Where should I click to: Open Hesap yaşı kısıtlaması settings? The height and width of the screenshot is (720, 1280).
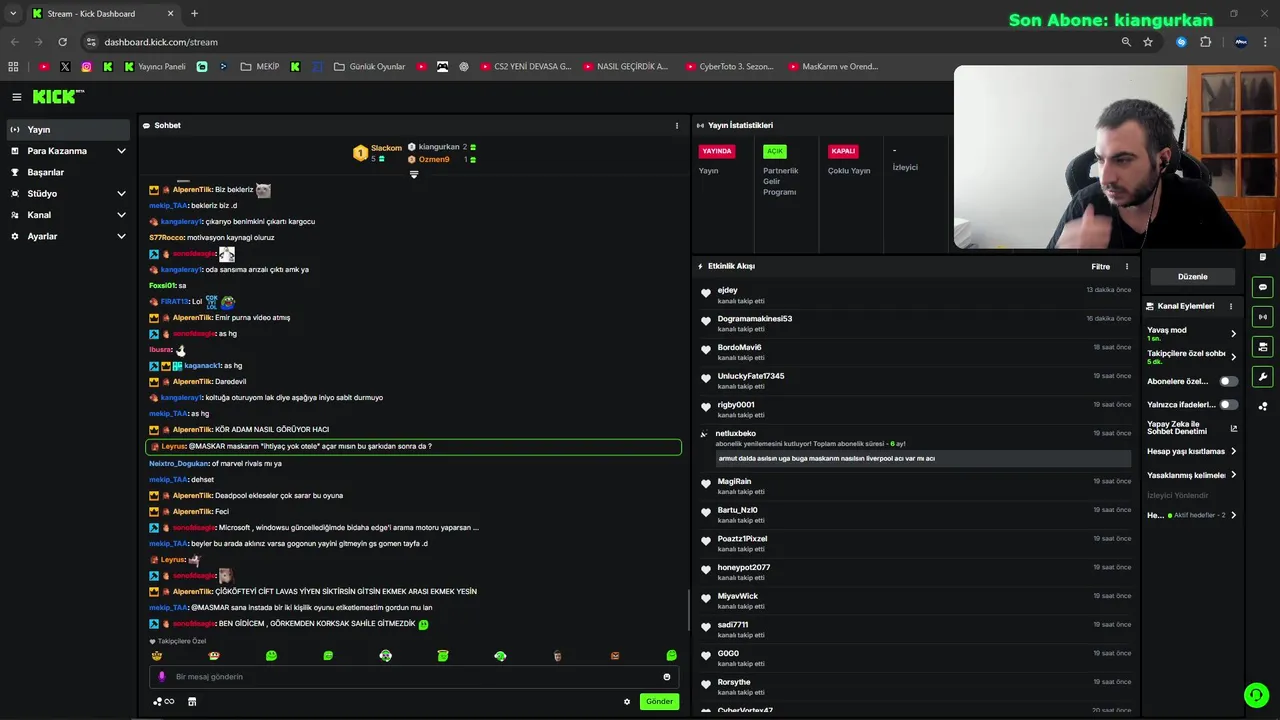1192,451
